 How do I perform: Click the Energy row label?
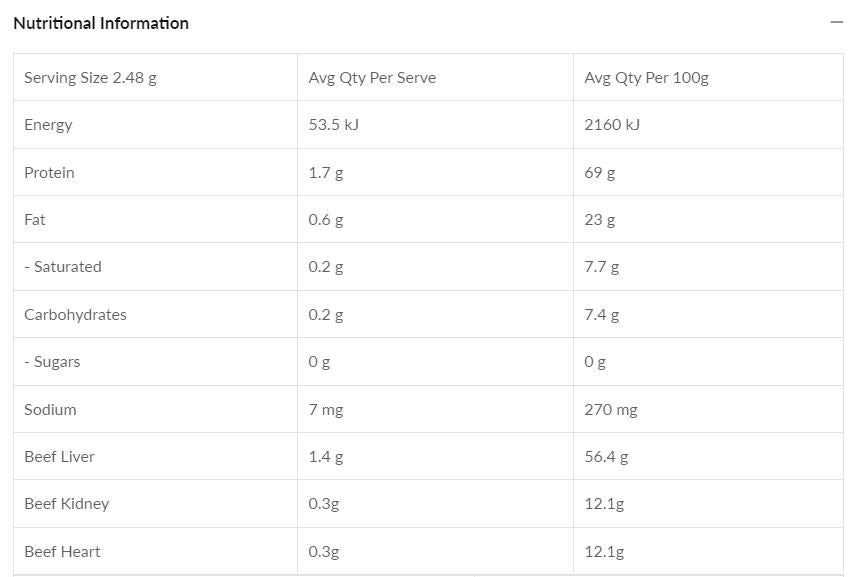[48, 125]
